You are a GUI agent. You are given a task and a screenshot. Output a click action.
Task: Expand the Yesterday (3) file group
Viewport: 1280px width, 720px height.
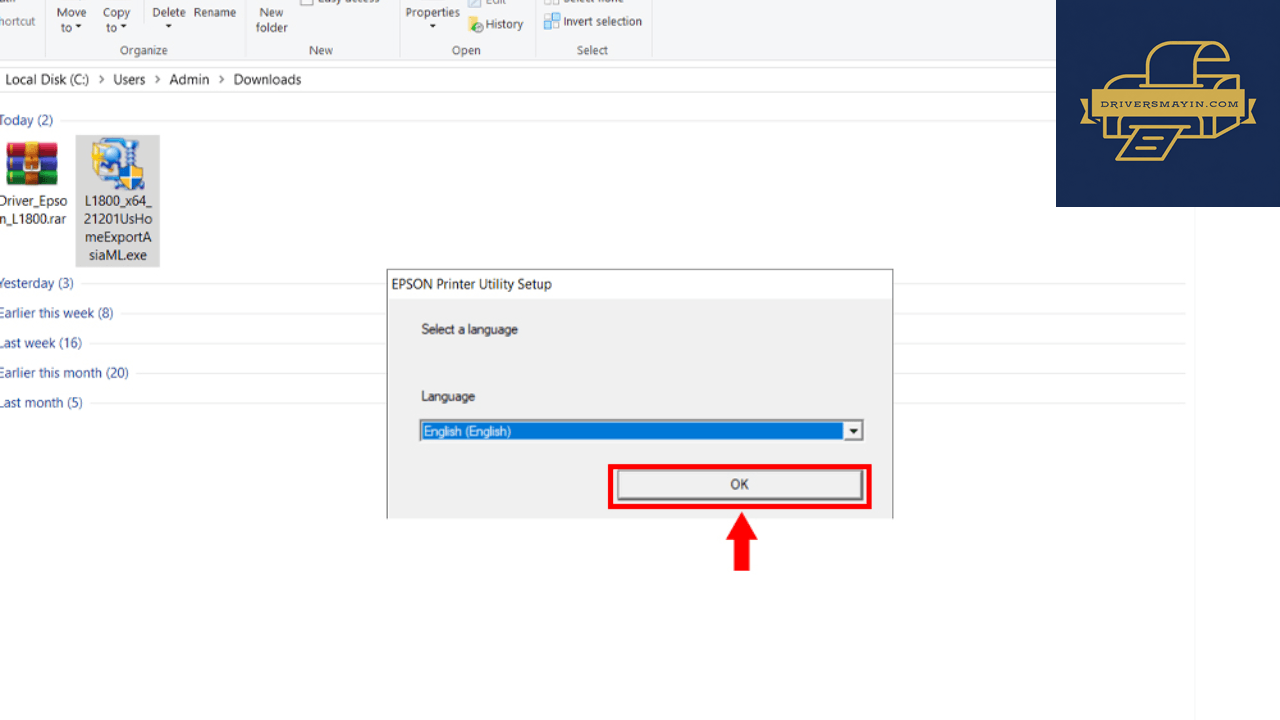click(37, 283)
